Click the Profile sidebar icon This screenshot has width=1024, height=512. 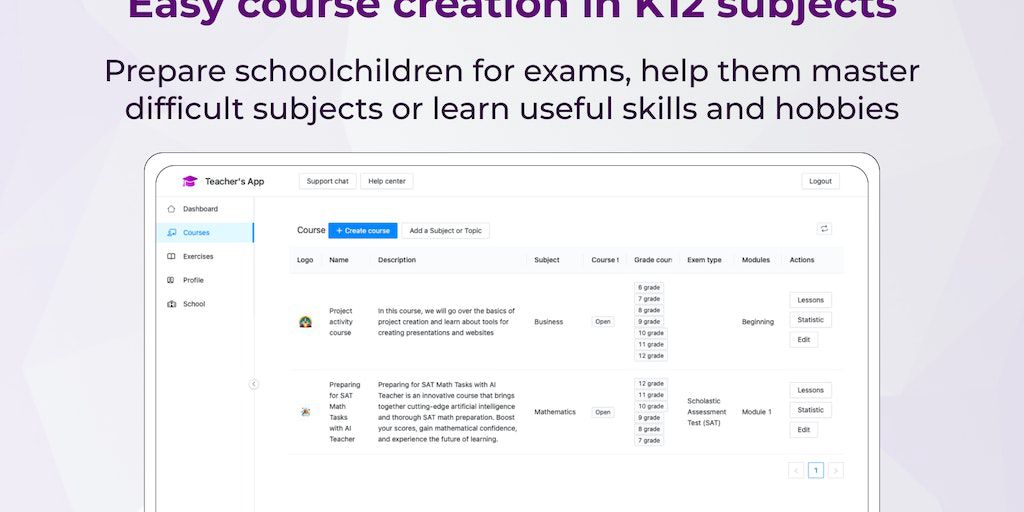(x=171, y=280)
